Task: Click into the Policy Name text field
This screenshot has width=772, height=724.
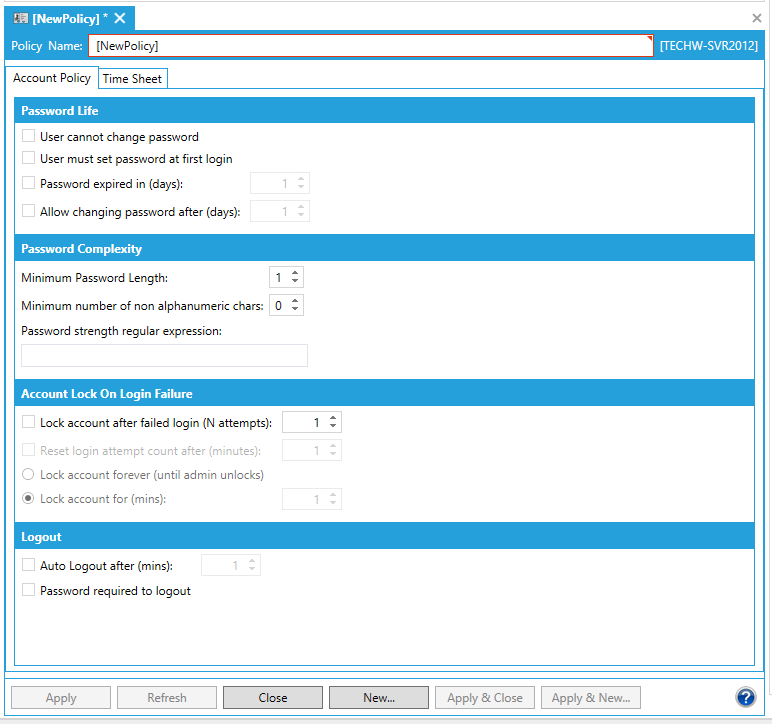Action: [370, 46]
